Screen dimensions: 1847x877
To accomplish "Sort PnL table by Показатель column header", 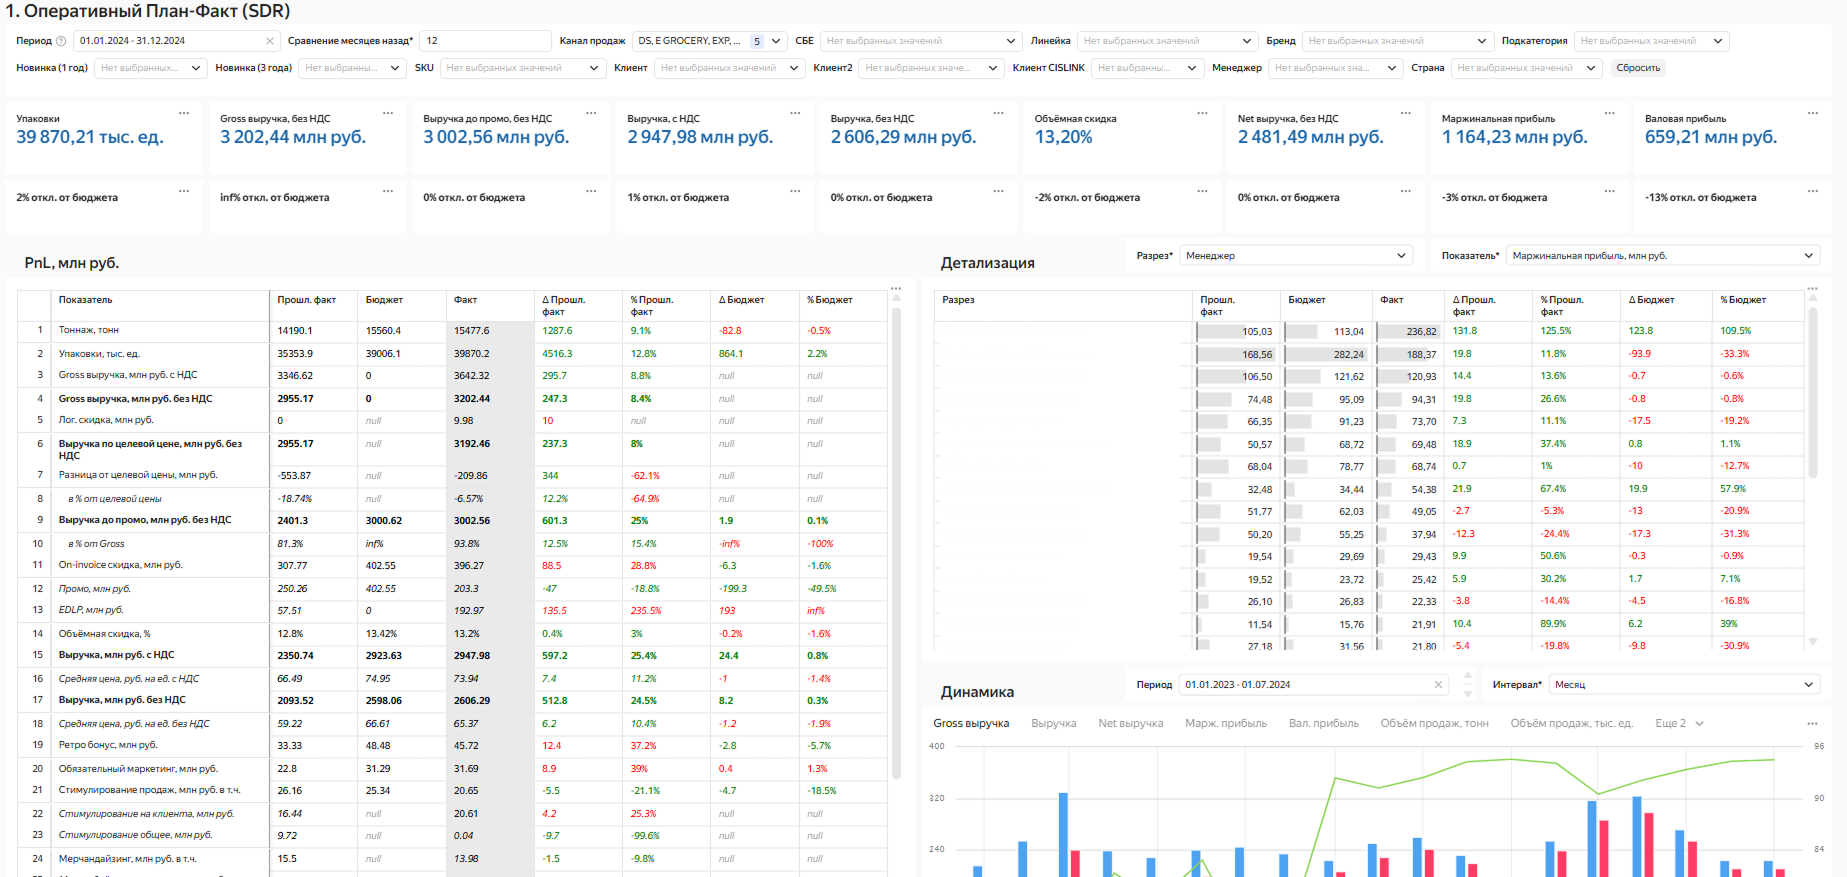I will coord(85,300).
